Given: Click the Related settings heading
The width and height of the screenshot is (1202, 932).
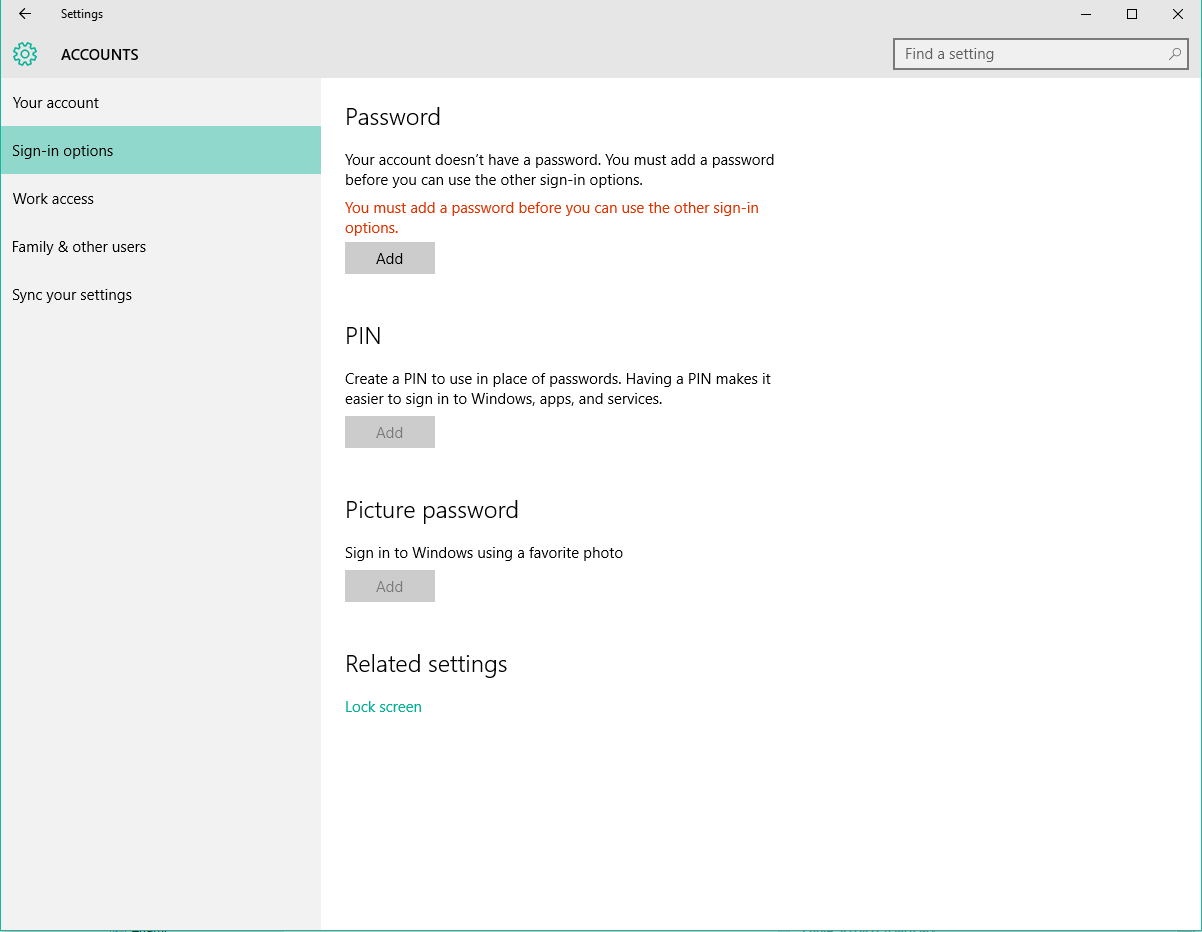Looking at the screenshot, I should [x=426, y=664].
